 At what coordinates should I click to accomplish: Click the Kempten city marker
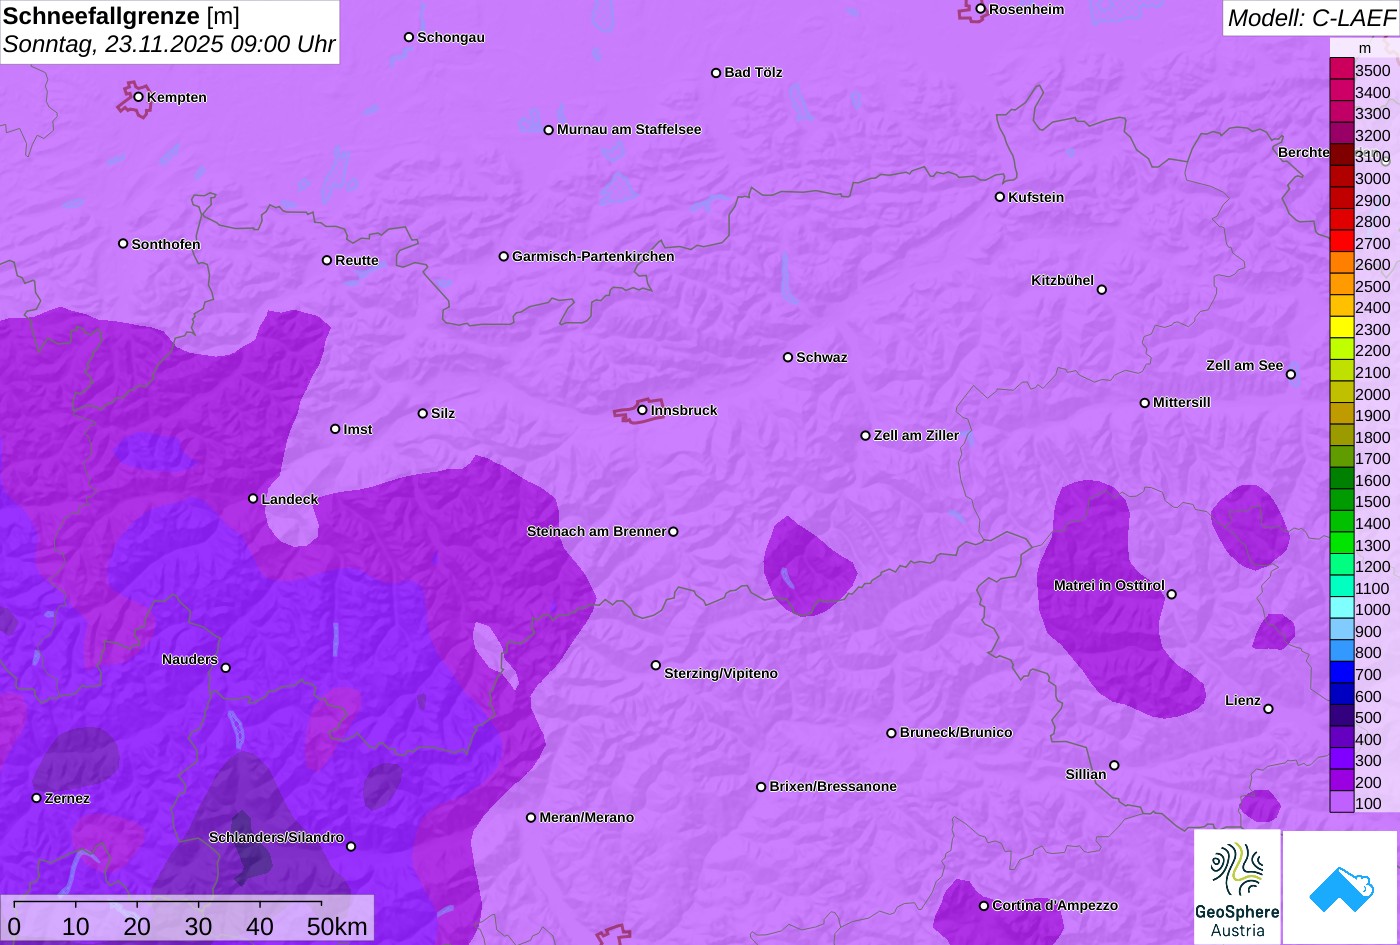coord(139,97)
